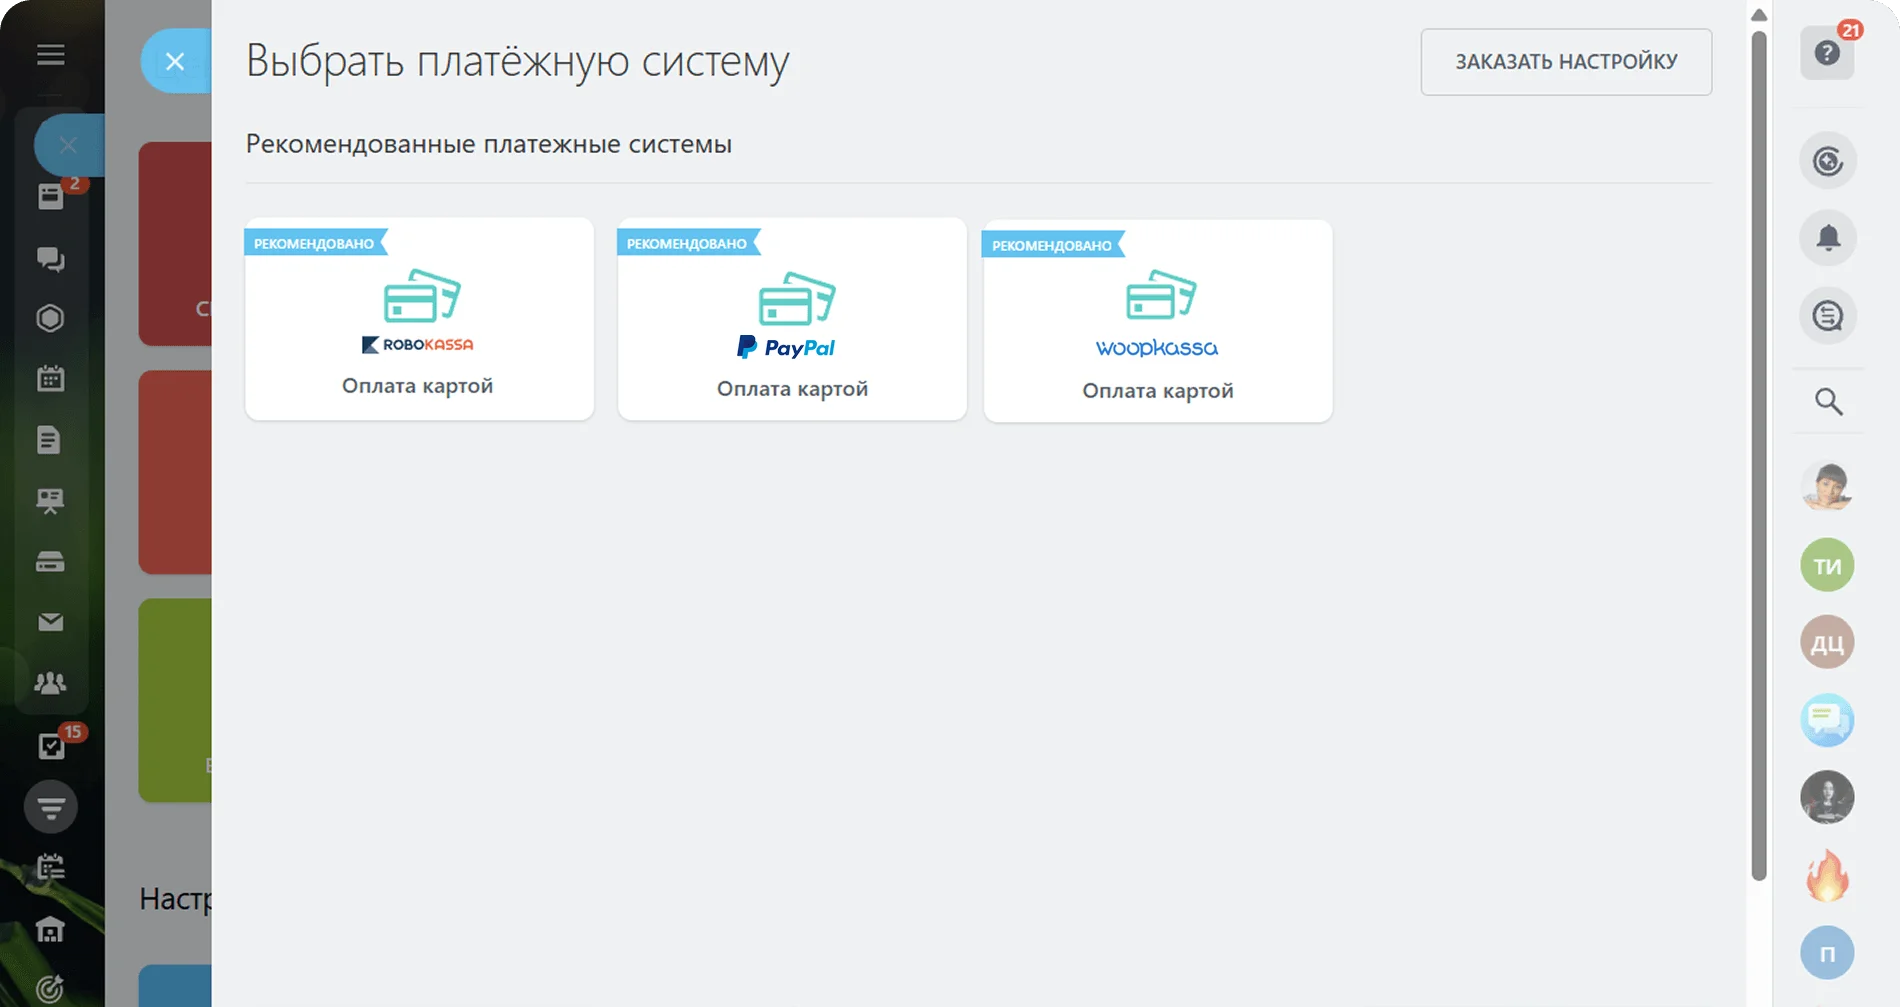Open the calendar icon in left sidebar
The image size is (1900, 1007).
click(x=50, y=378)
